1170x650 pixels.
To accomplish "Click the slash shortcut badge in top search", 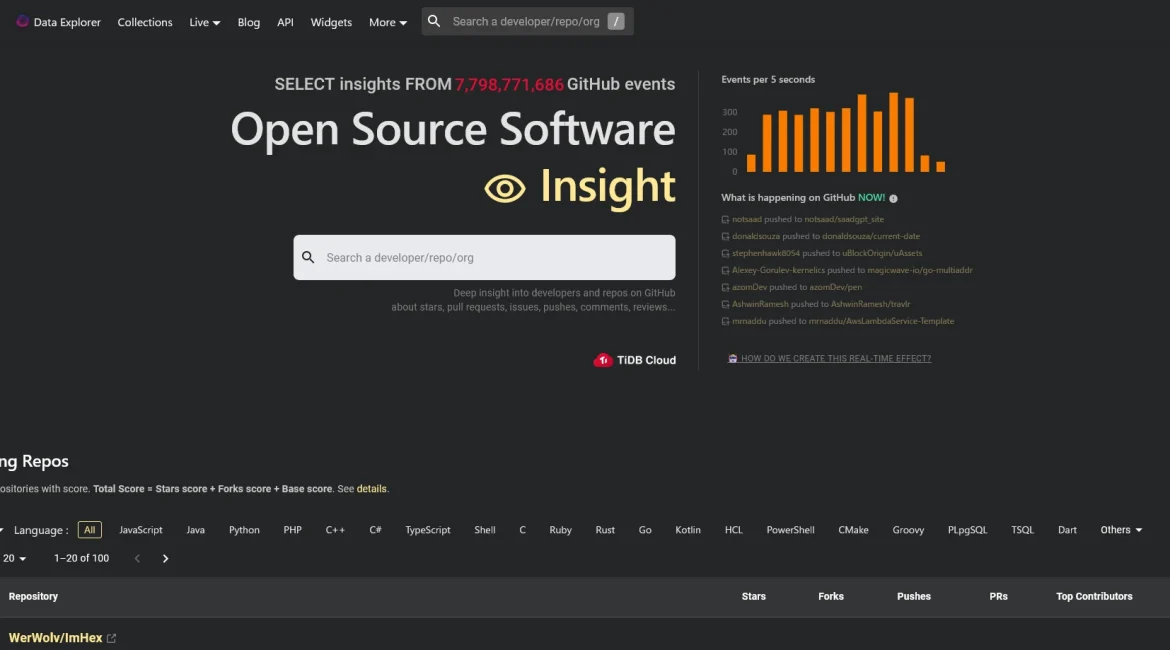I will tap(616, 22).
